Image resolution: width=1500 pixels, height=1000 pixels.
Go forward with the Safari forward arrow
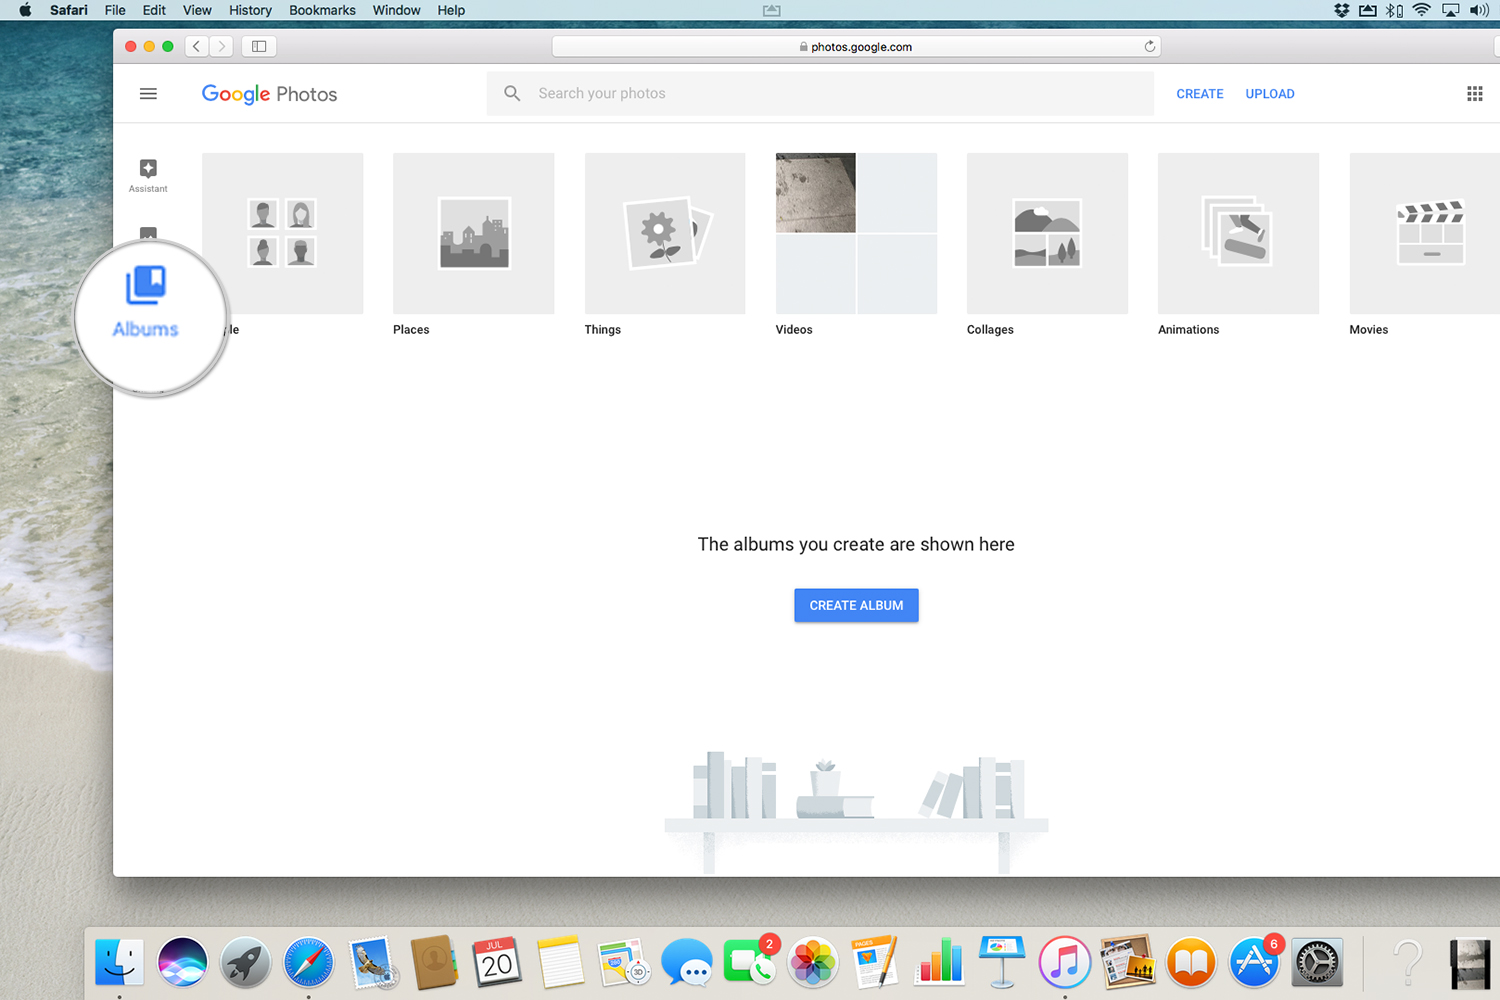(222, 46)
